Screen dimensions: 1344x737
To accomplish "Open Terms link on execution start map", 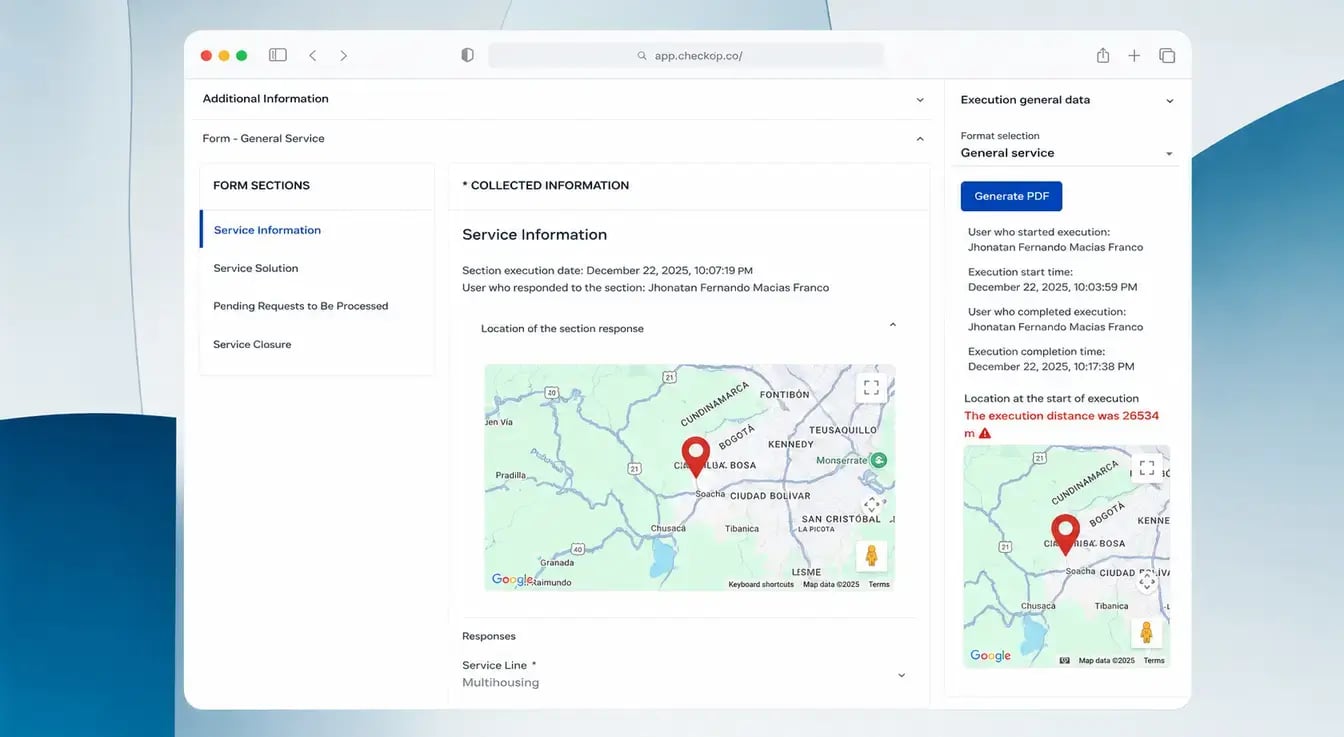I will (1154, 661).
